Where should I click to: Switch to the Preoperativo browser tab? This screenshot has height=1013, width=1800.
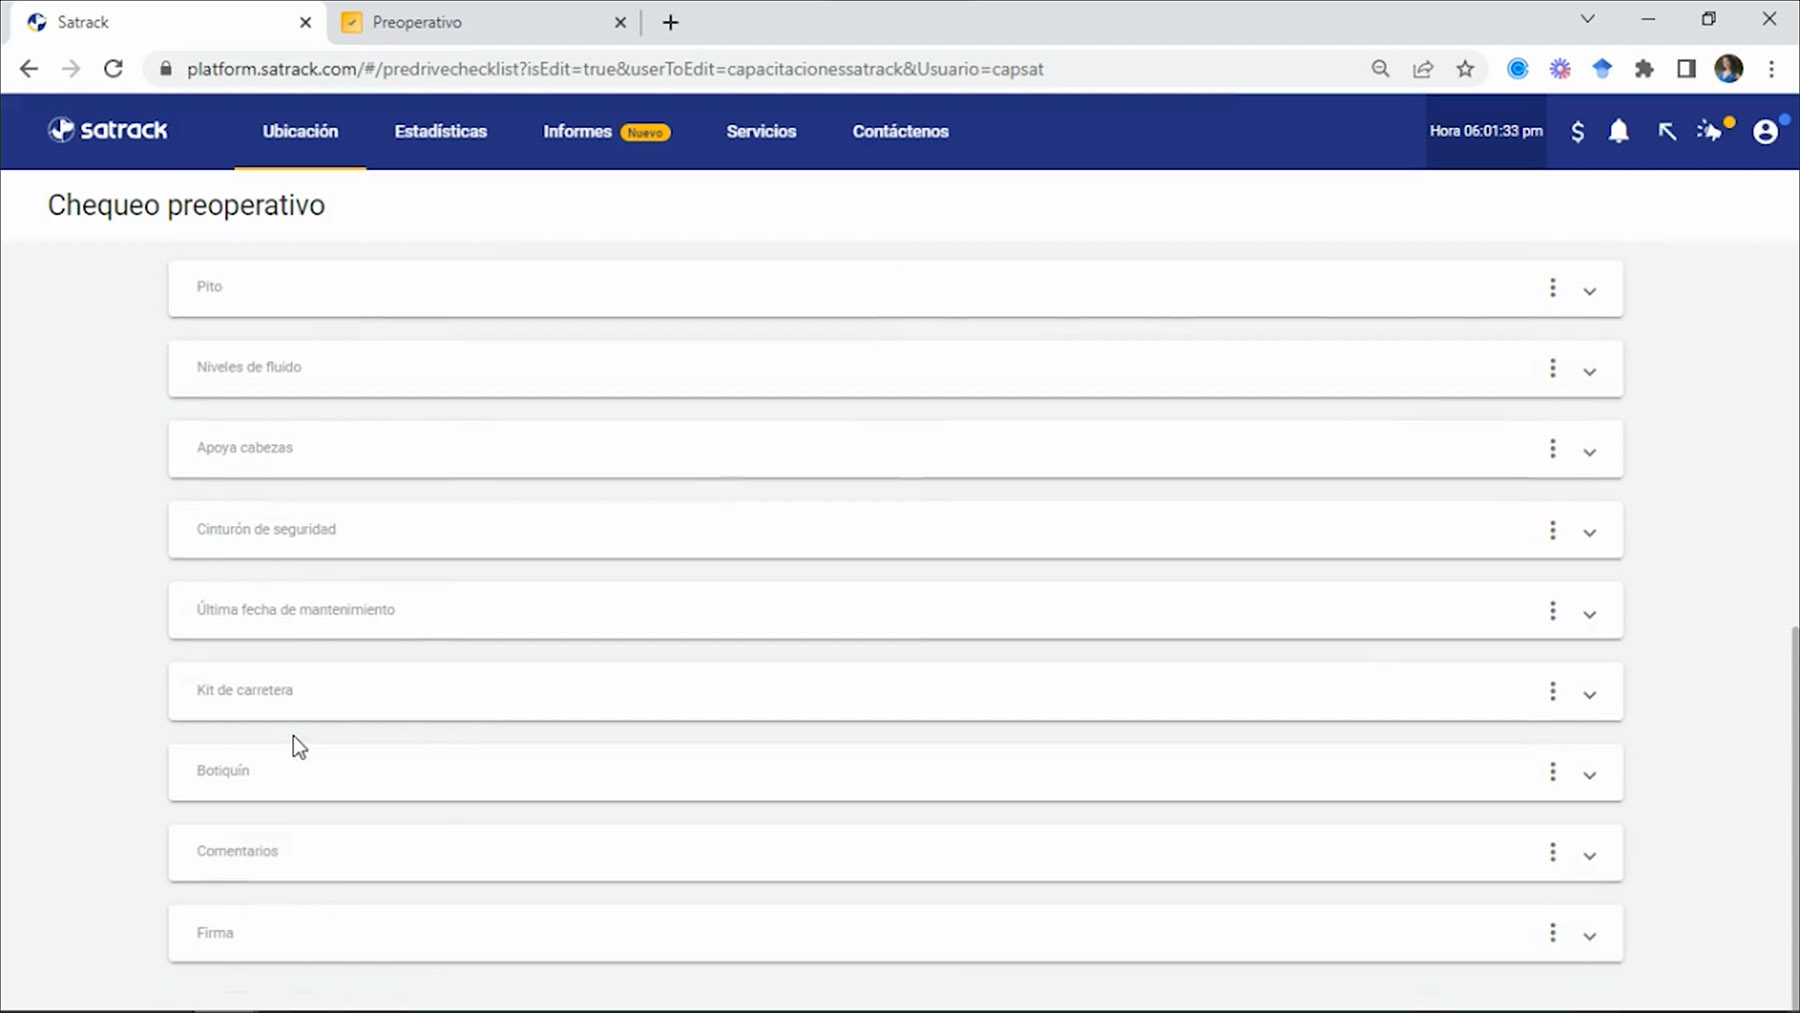pyautogui.click(x=470, y=22)
